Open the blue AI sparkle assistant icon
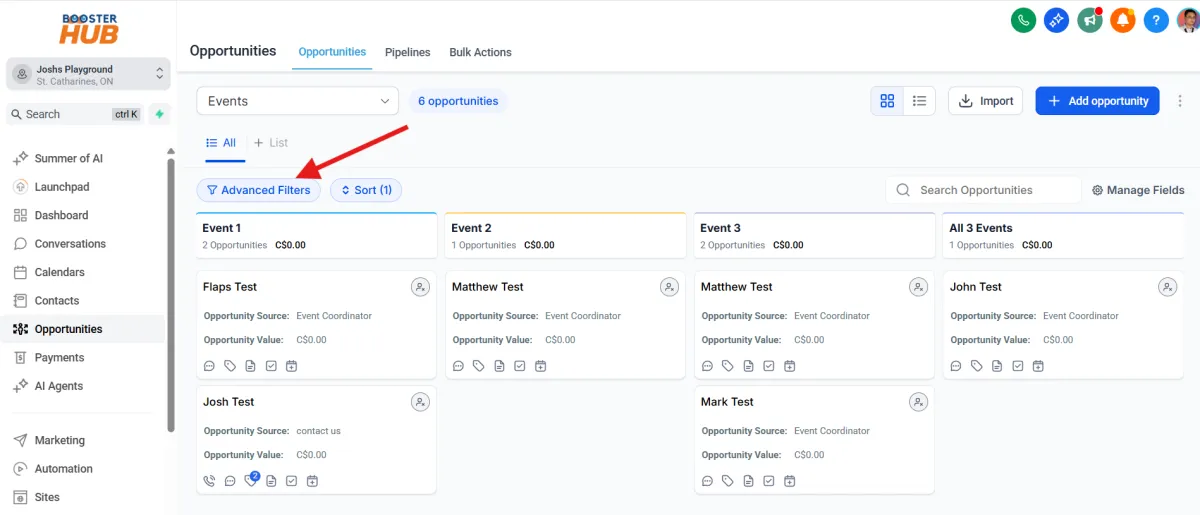This screenshot has height=515, width=1200. (x=1056, y=19)
